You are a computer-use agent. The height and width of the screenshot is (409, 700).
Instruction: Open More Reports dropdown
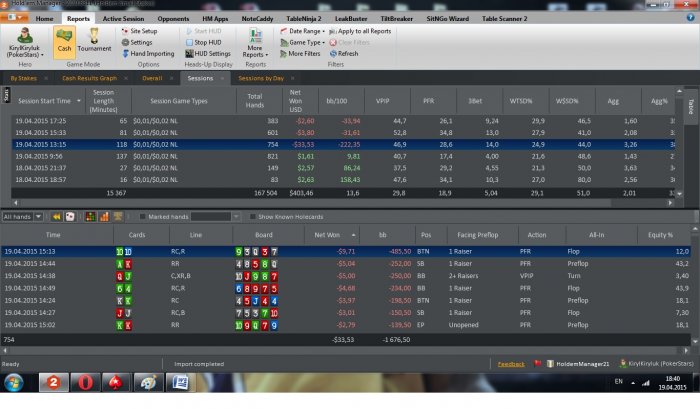tap(255, 43)
